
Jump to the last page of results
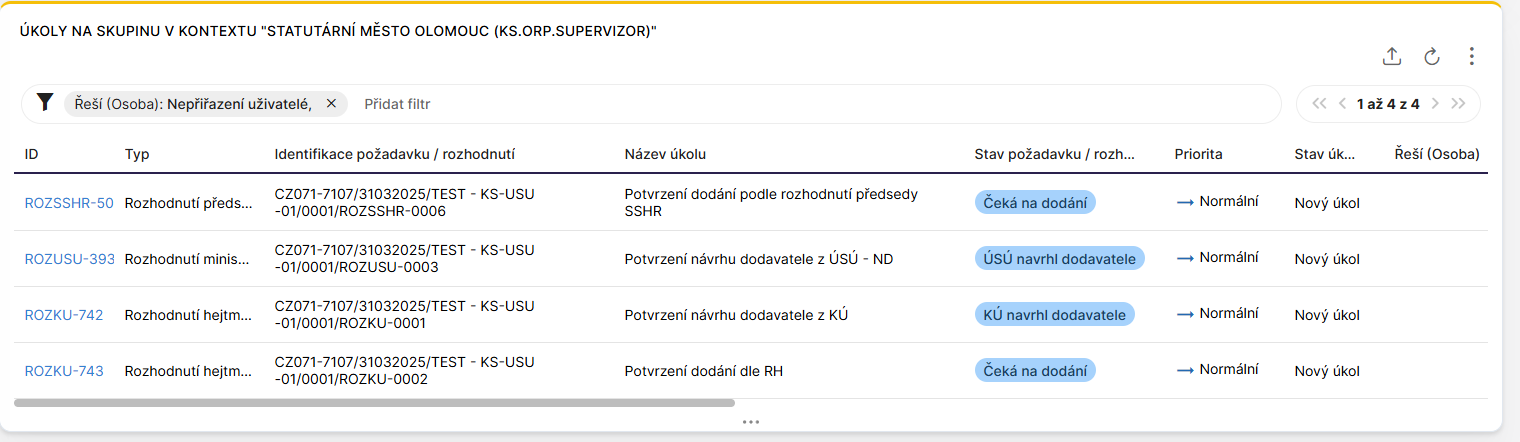(x=1458, y=104)
